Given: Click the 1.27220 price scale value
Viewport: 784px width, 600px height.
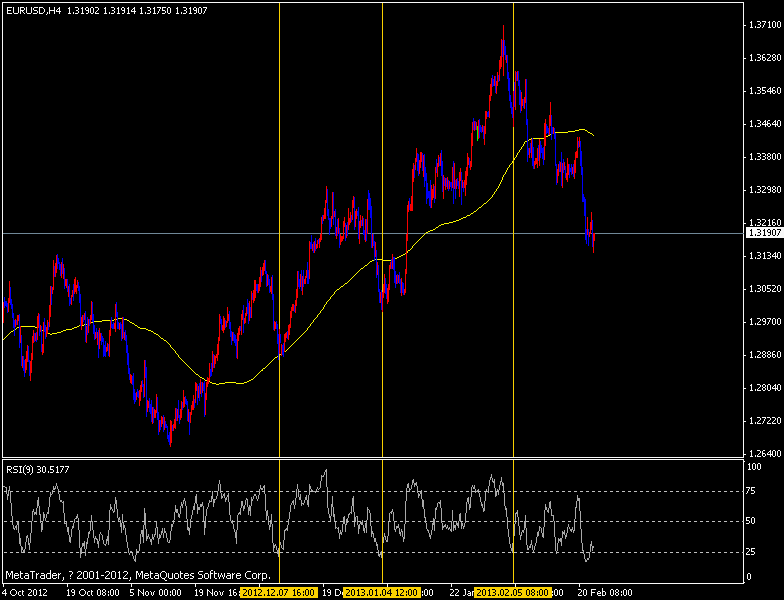Looking at the screenshot, I should tap(764, 420).
